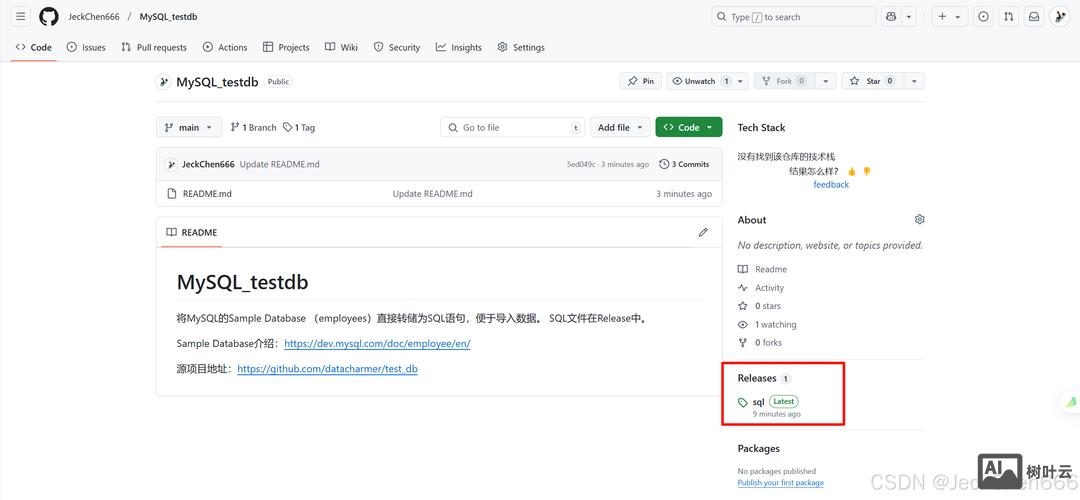Switch to the Wiki tab
This screenshot has width=1080, height=500.
point(342,48)
